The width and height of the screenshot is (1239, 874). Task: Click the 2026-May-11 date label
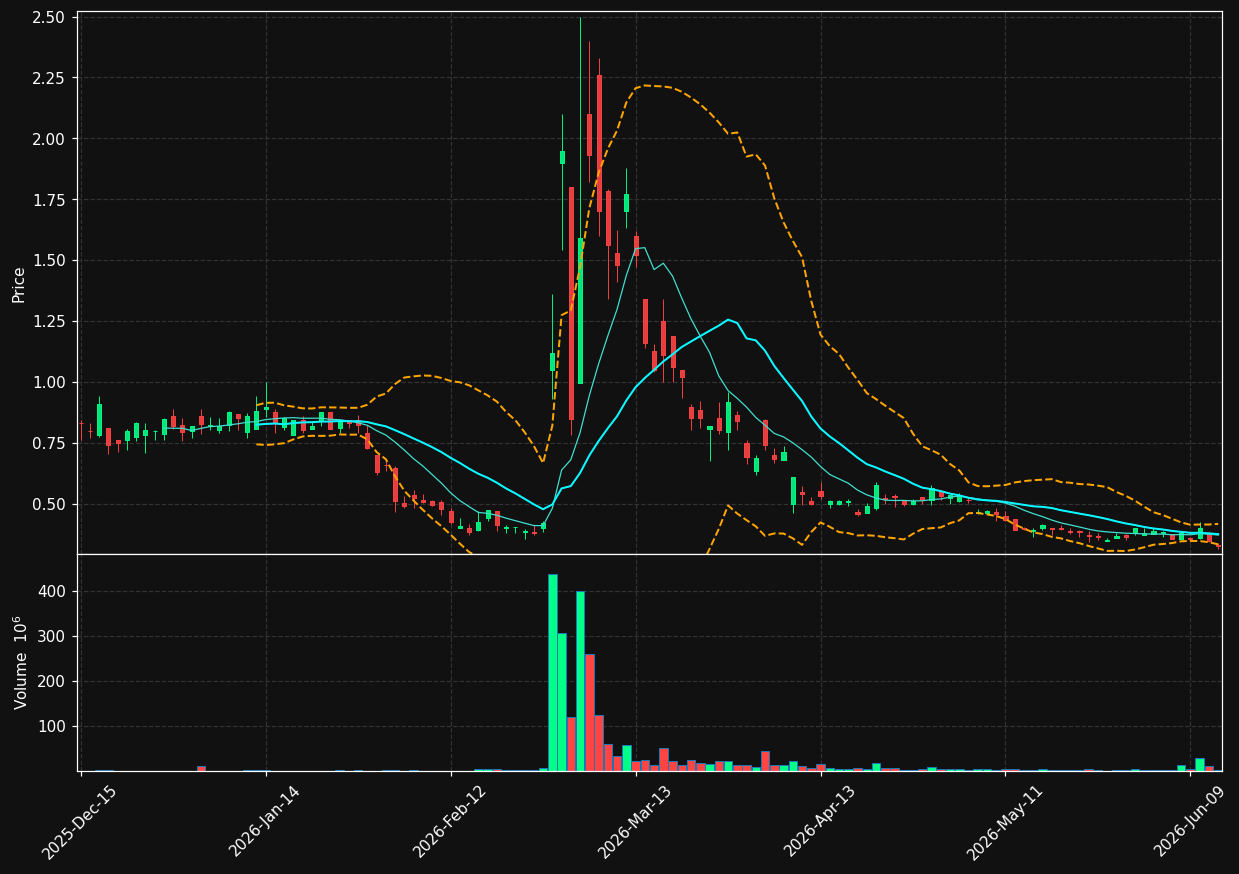pos(1004,822)
